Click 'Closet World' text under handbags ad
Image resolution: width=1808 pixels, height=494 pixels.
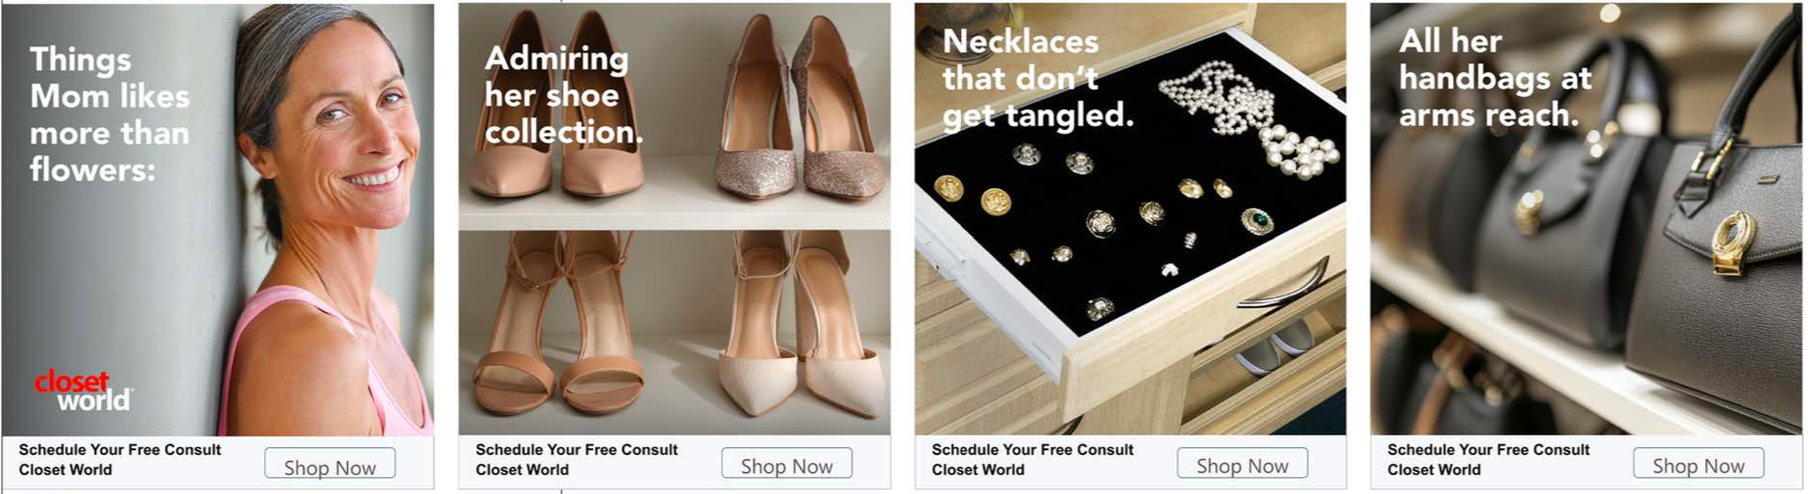(1434, 470)
